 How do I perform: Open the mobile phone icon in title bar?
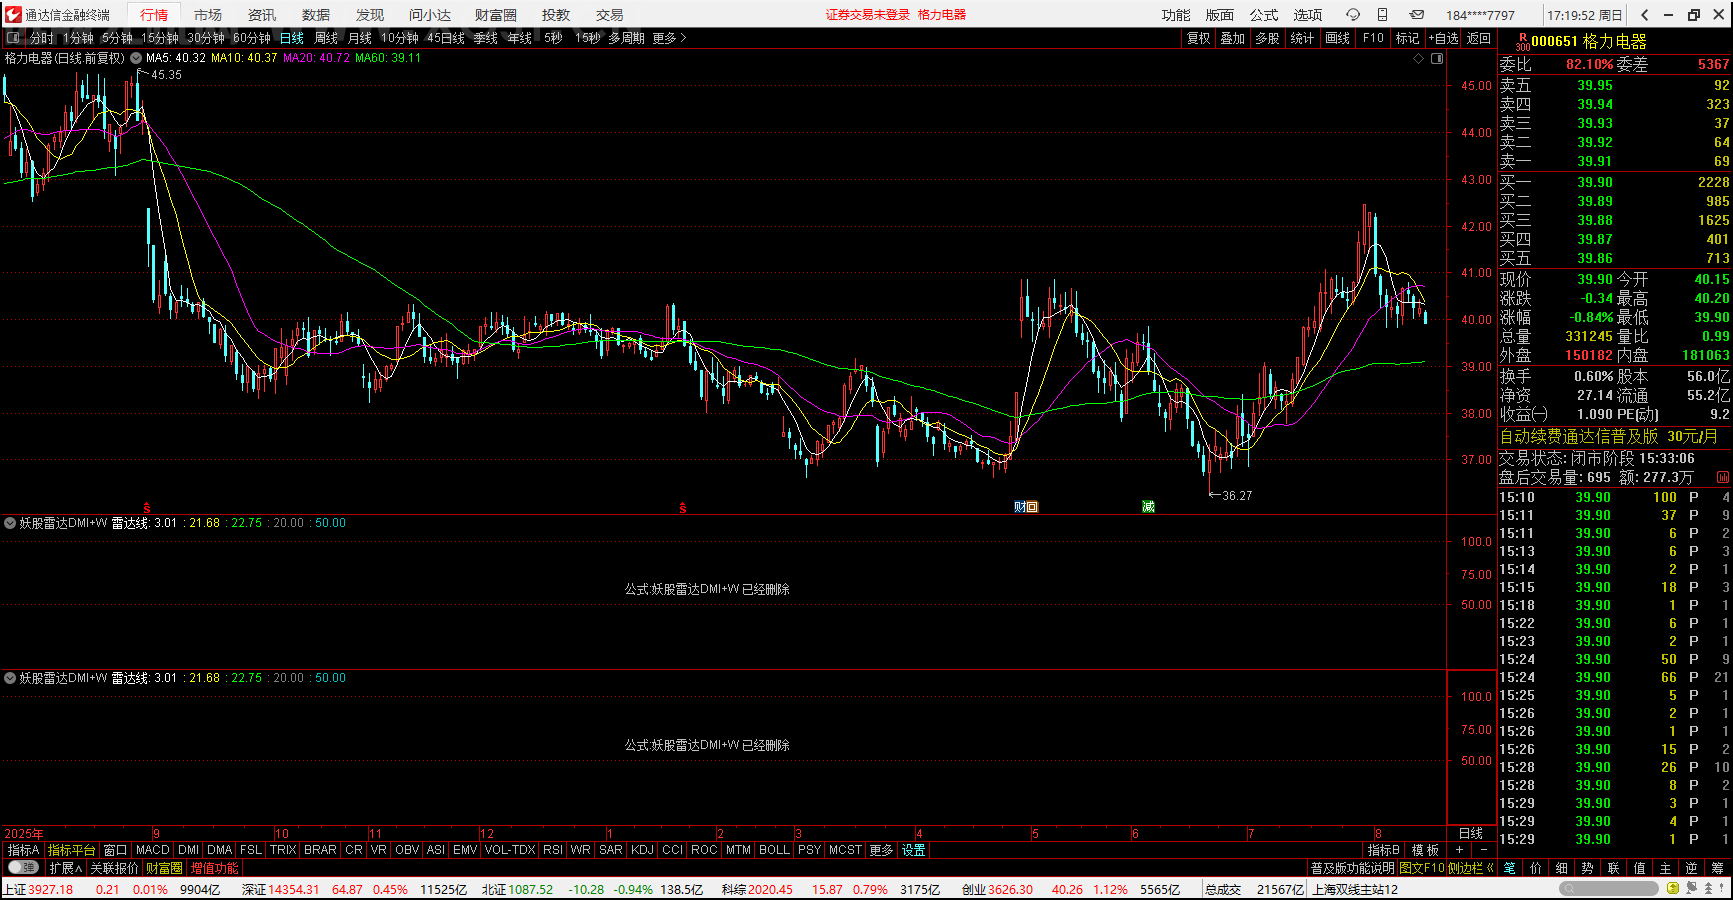coord(1382,15)
